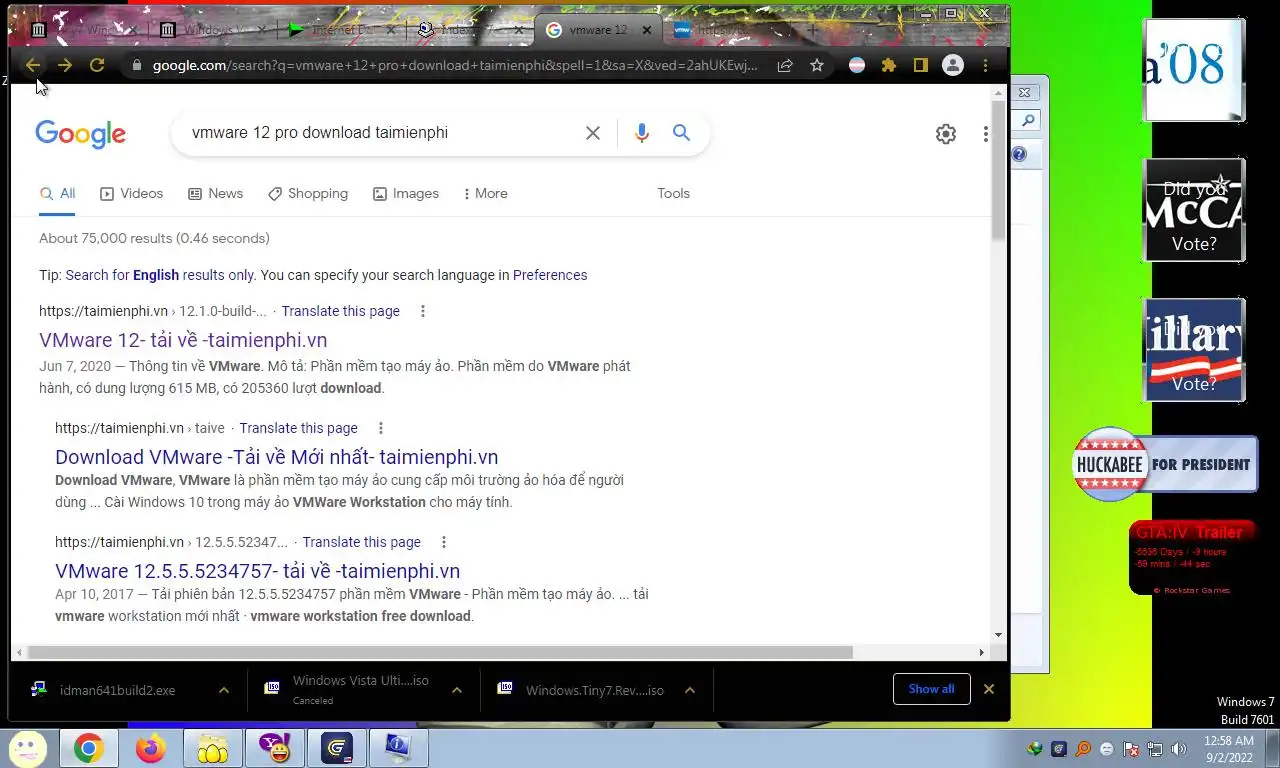Toggle the Chrome side panel icon
The height and width of the screenshot is (768, 1280).
point(921,65)
